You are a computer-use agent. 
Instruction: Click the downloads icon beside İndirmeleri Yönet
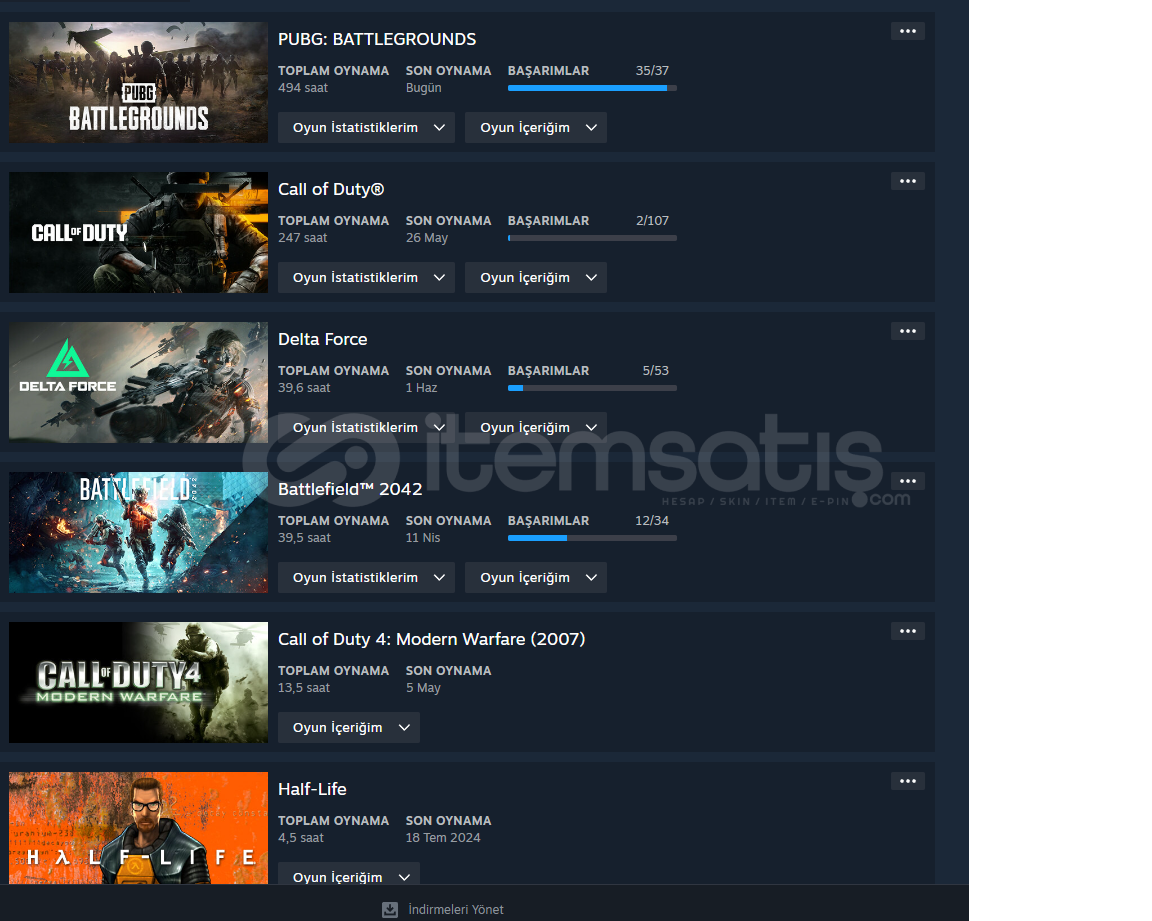click(x=390, y=909)
